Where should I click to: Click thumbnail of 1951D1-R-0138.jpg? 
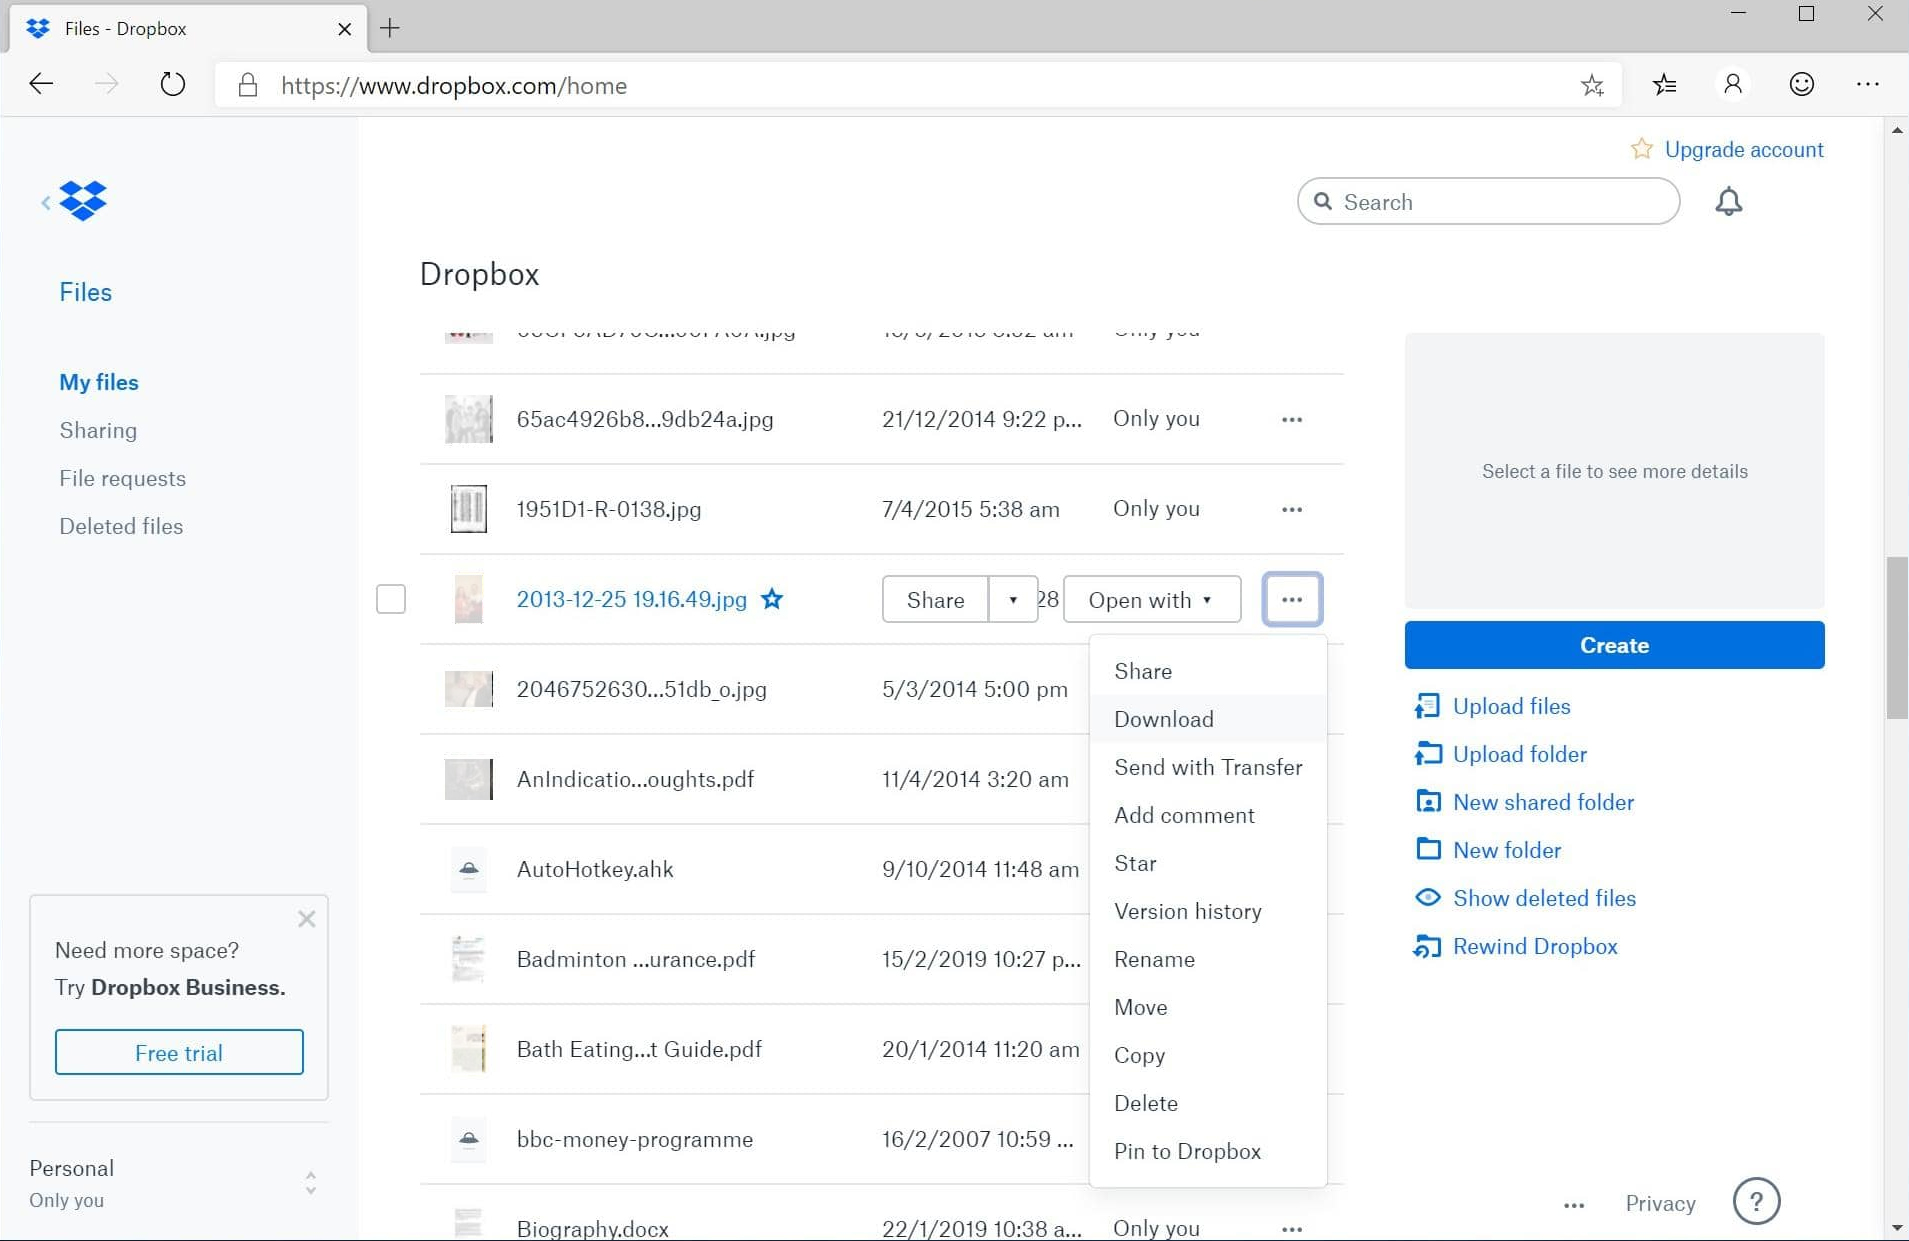pos(468,509)
